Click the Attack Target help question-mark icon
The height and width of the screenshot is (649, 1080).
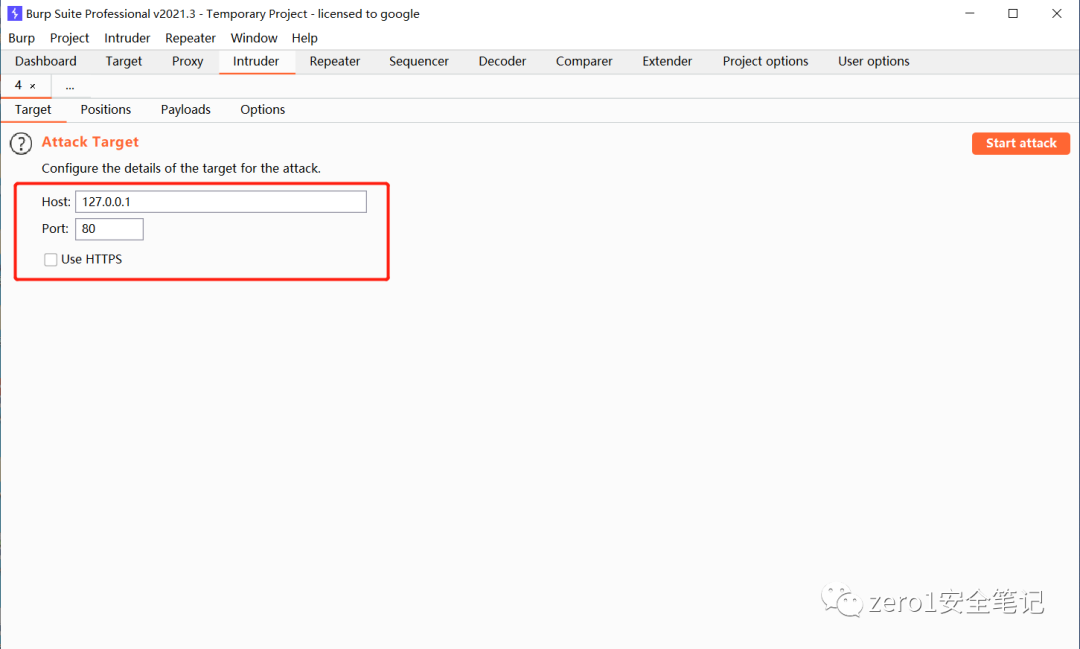coord(21,143)
